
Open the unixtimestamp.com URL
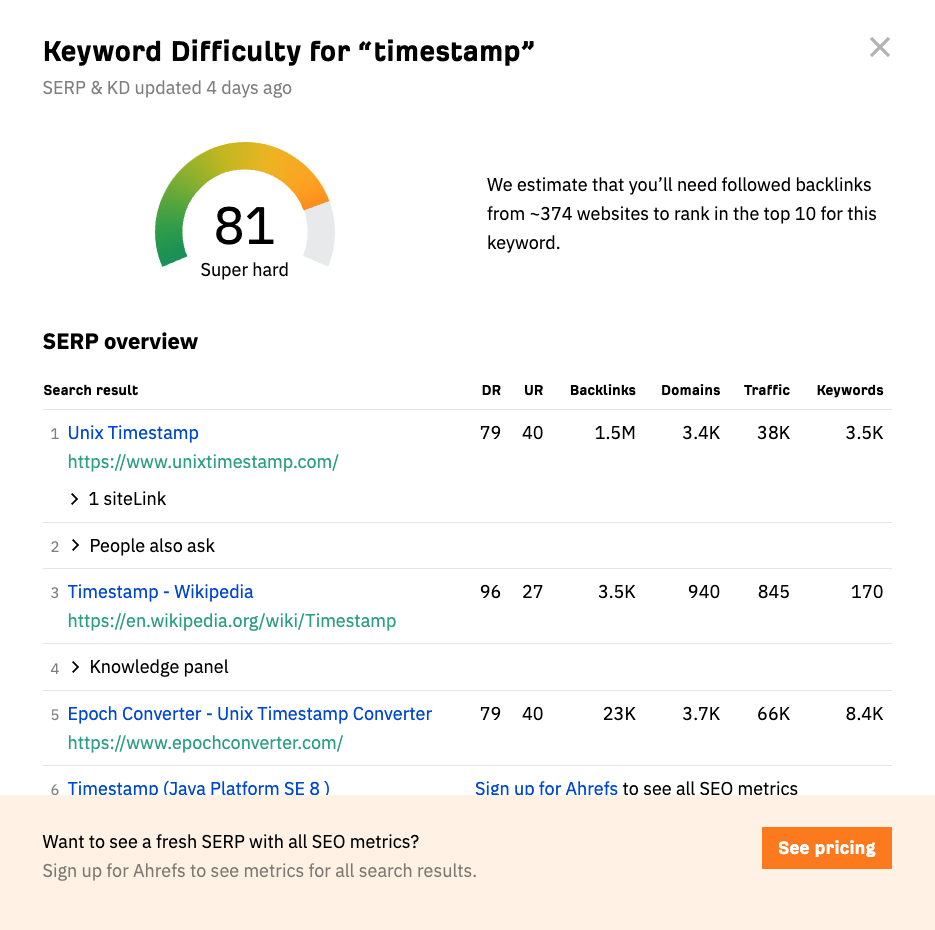tap(203, 462)
